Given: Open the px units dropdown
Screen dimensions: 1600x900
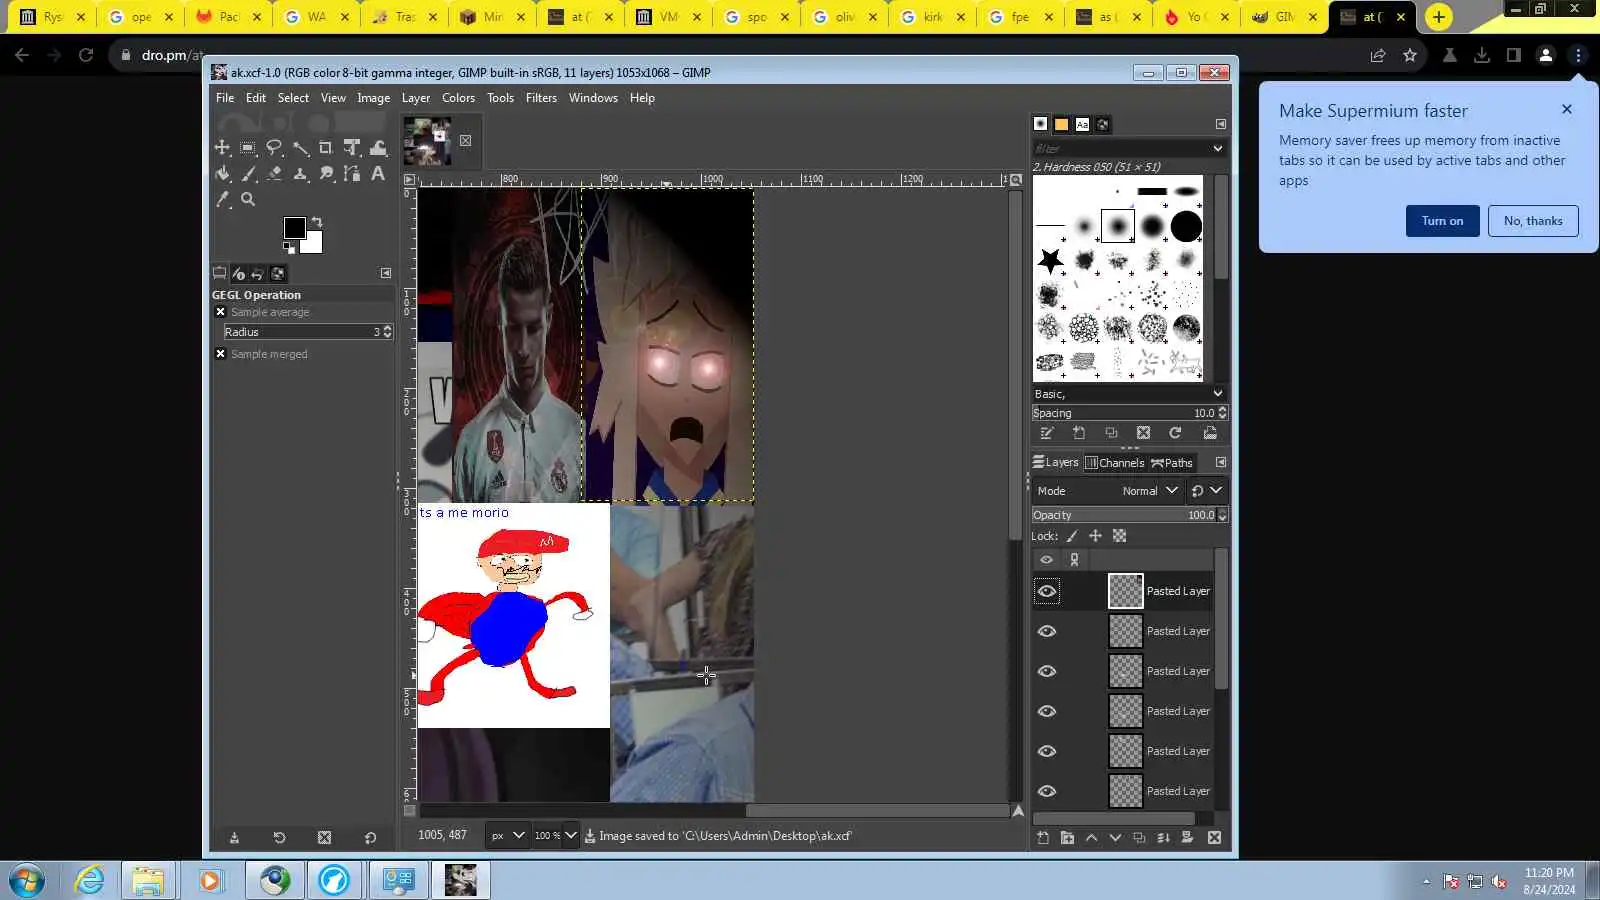Looking at the screenshot, I should click(507, 836).
